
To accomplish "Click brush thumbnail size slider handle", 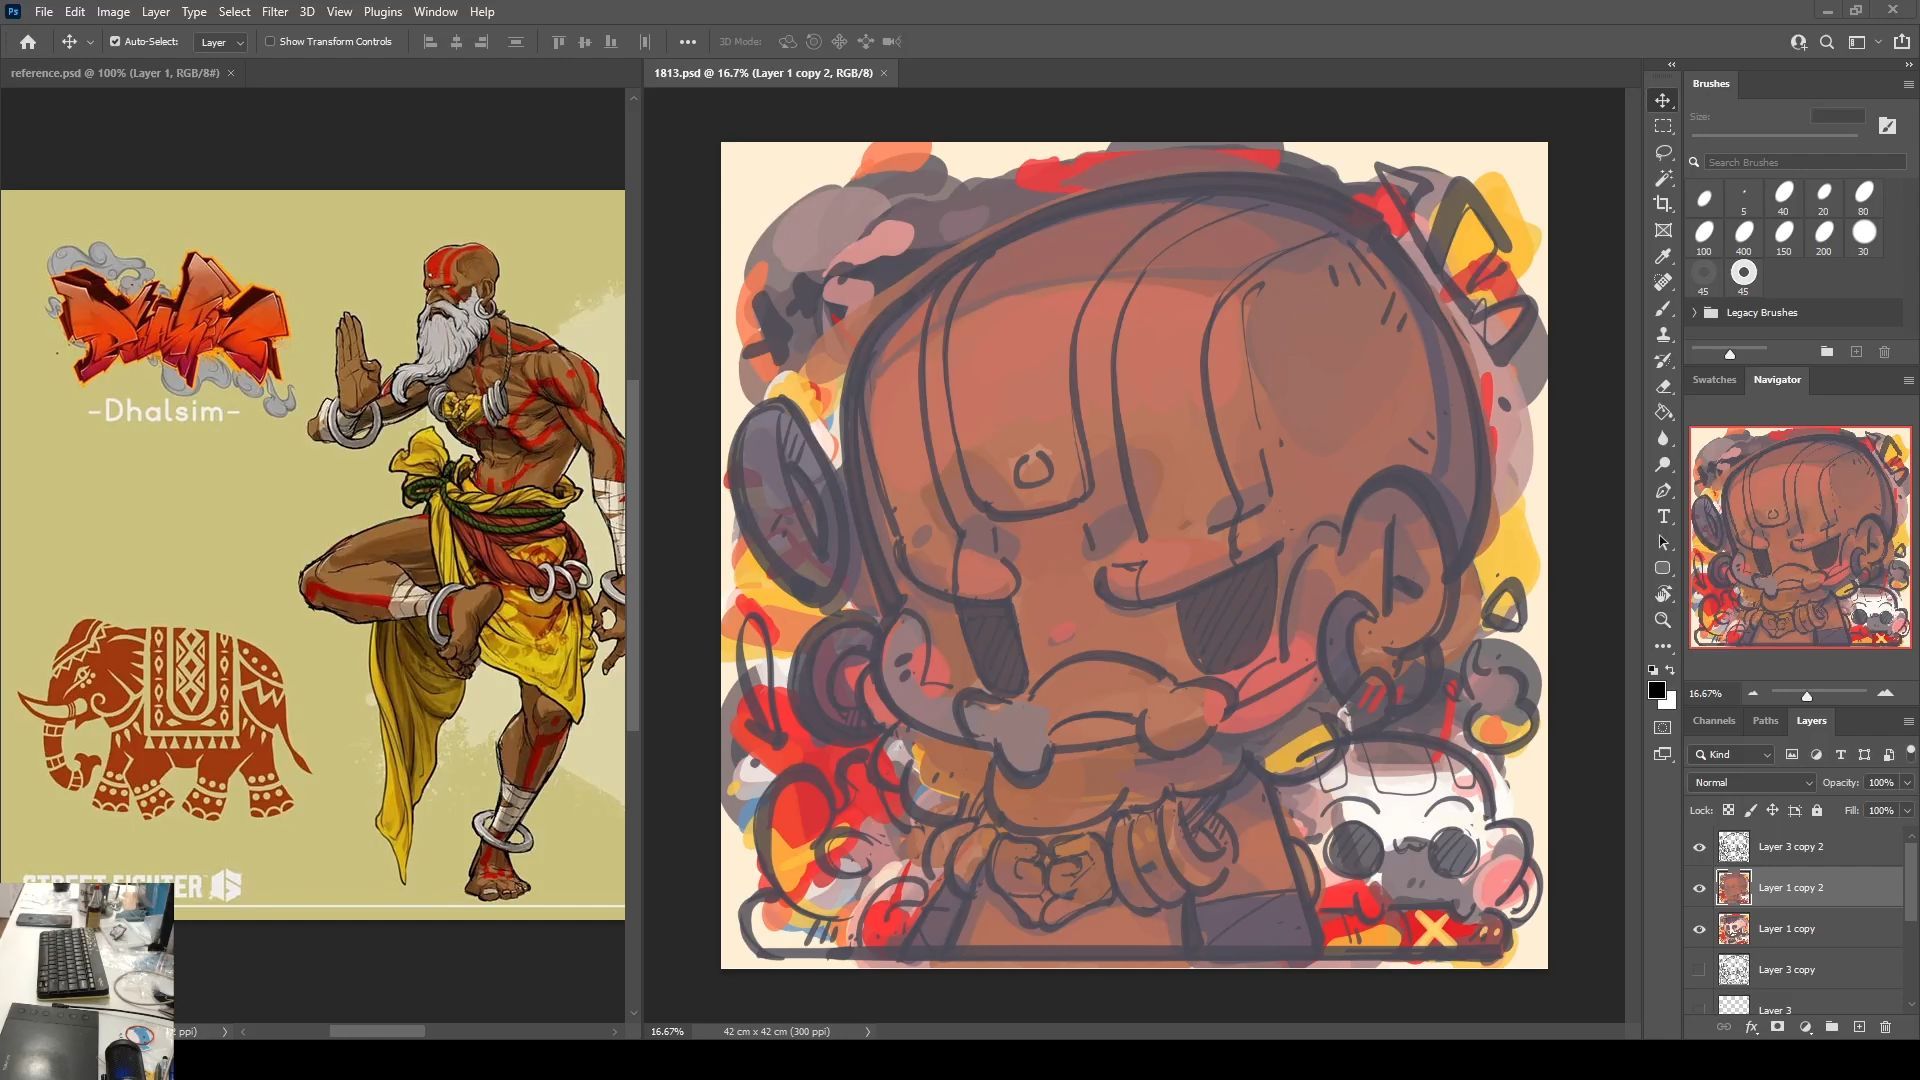I will pos(1730,354).
